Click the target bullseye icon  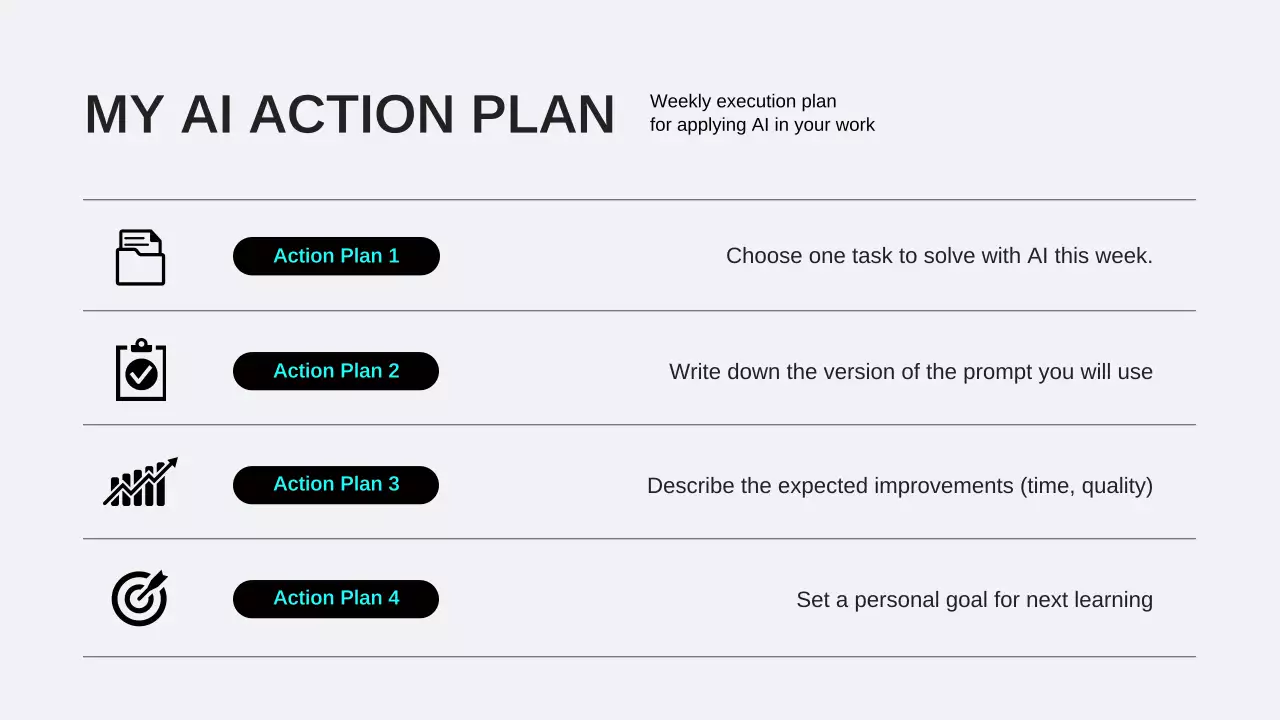139,599
